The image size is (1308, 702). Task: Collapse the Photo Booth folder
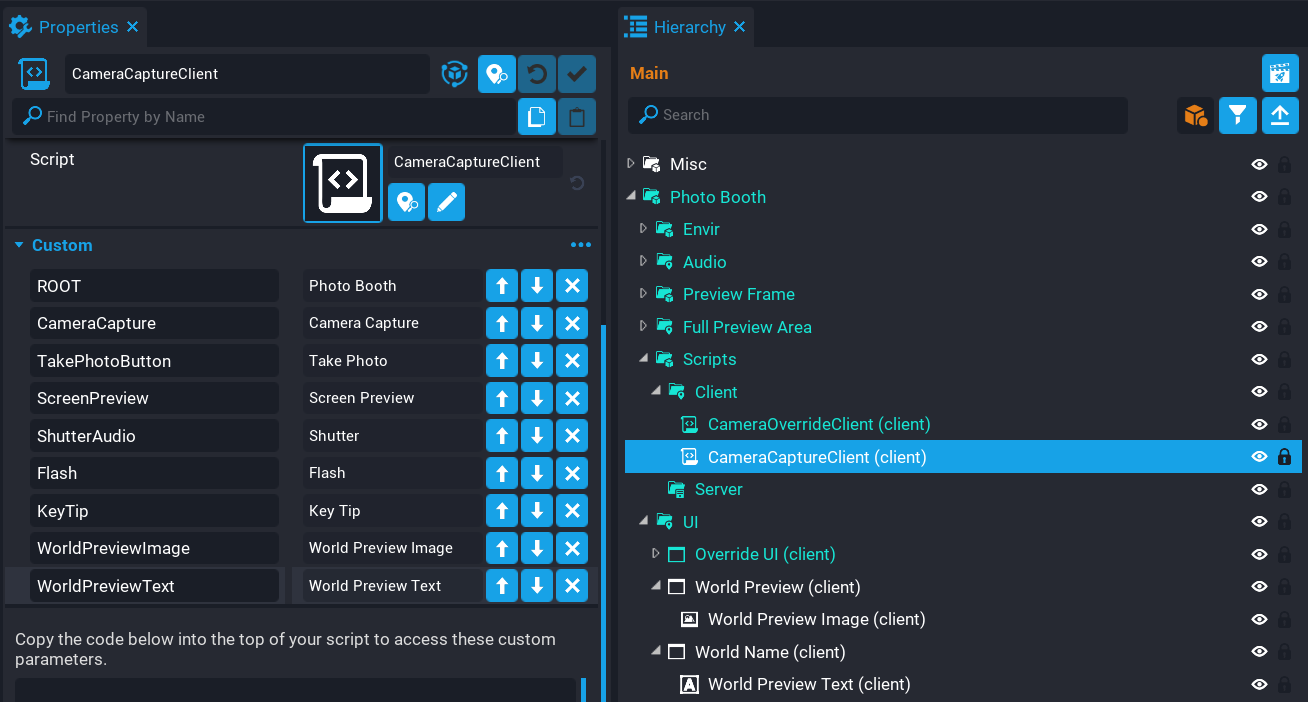(631, 196)
